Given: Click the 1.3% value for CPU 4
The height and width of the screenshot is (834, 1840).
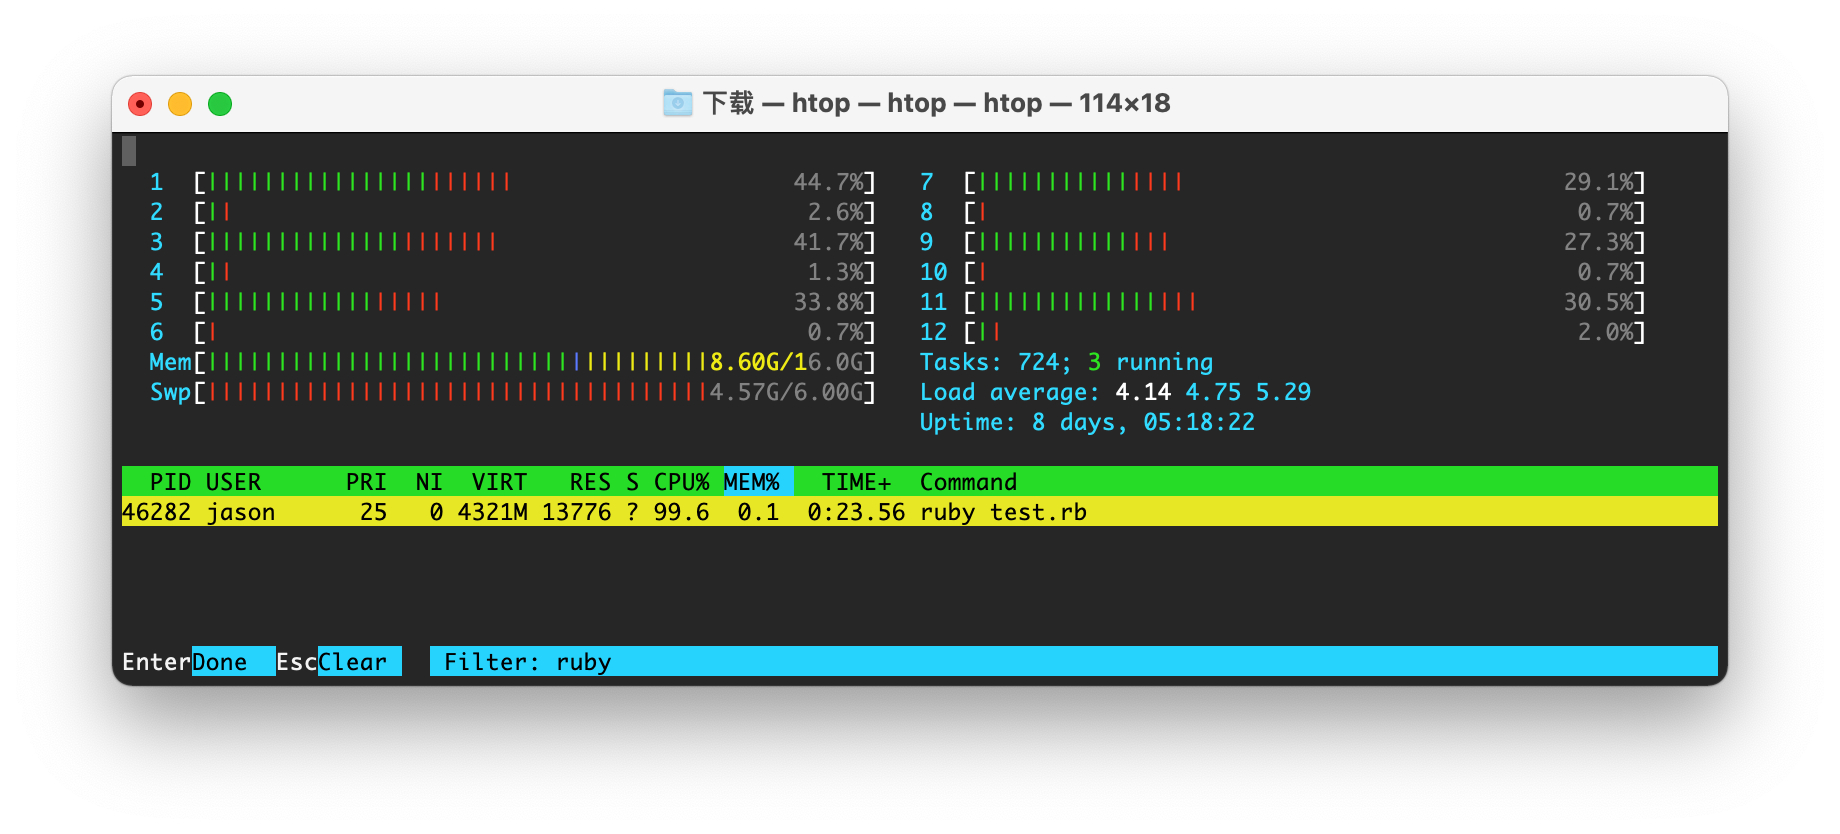Looking at the screenshot, I should pos(835,272).
